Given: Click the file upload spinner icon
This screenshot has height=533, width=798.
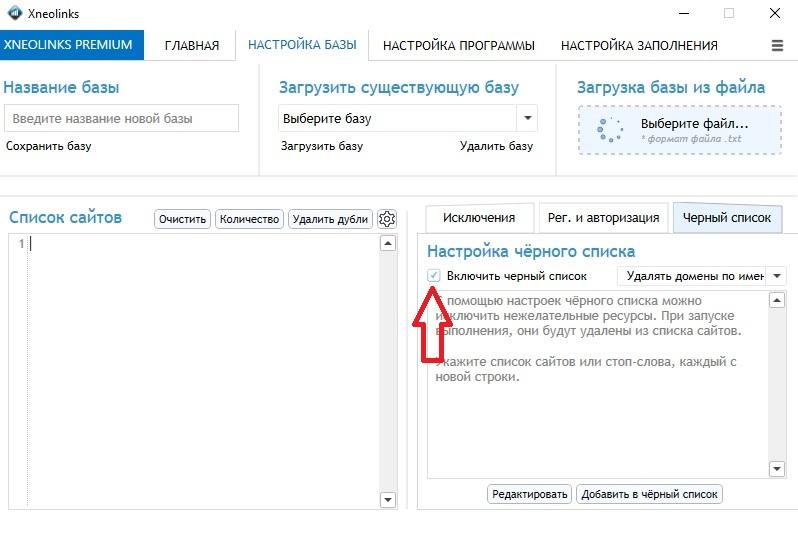Looking at the screenshot, I should click(x=609, y=130).
